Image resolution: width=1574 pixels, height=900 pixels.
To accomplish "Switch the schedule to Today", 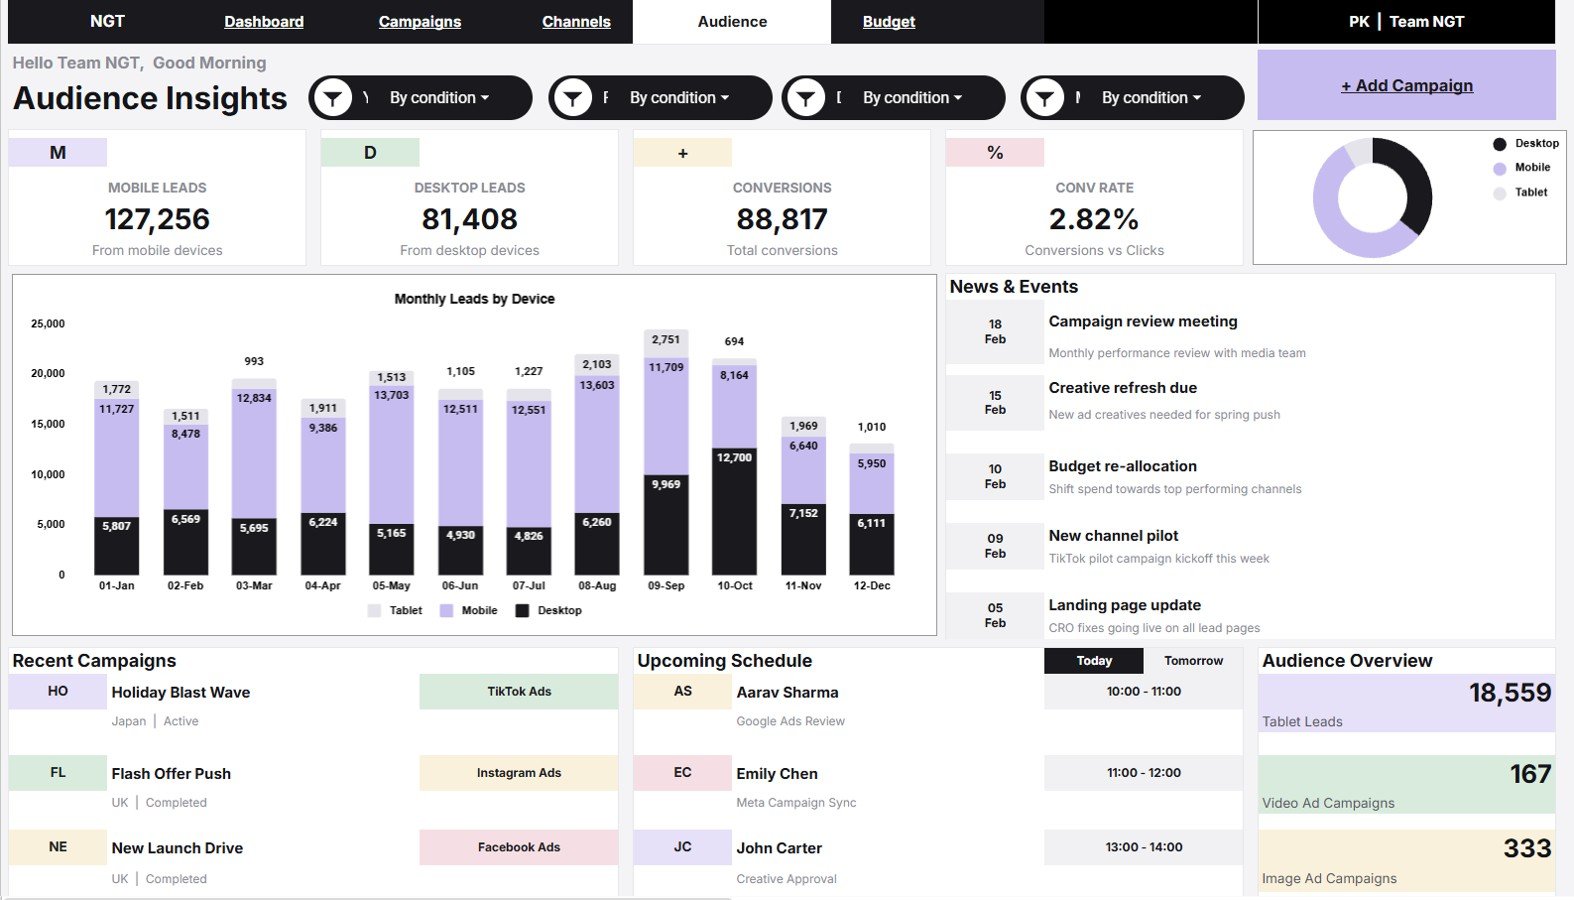I will click(1094, 661).
